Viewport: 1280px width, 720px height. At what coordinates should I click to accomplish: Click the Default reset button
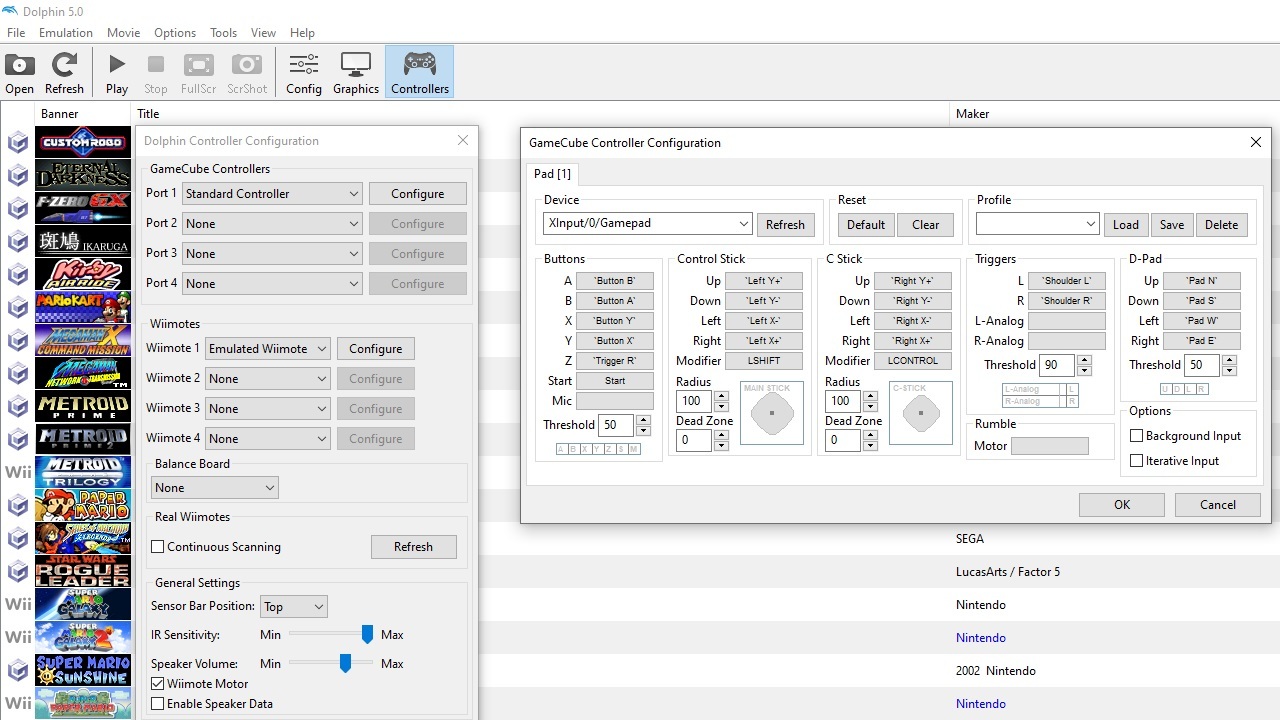[866, 225]
